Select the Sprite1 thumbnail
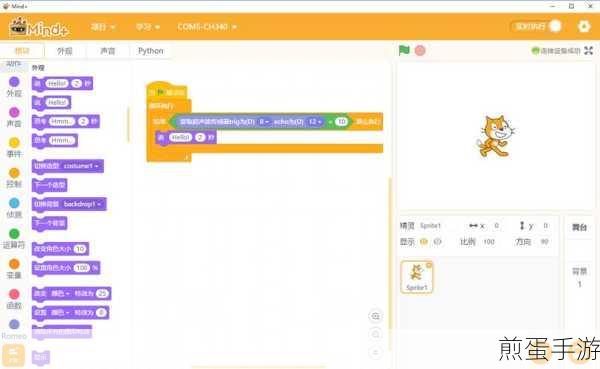 [x=417, y=277]
